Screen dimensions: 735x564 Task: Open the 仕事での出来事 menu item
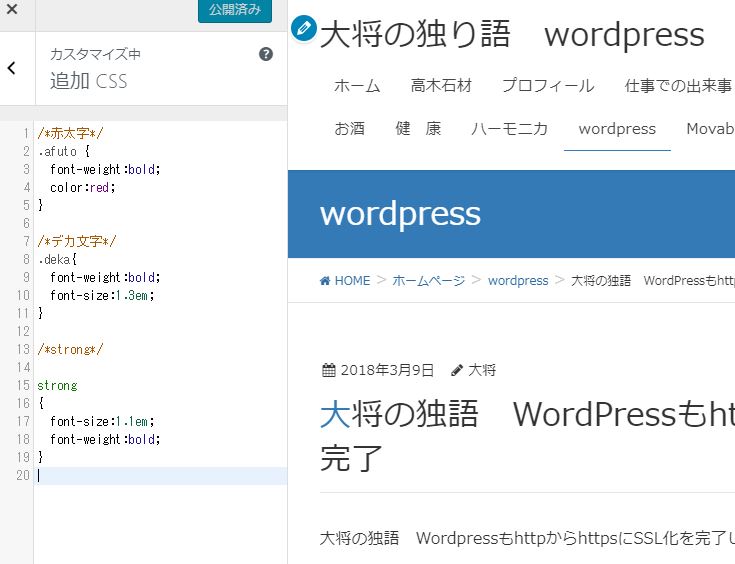click(x=679, y=86)
